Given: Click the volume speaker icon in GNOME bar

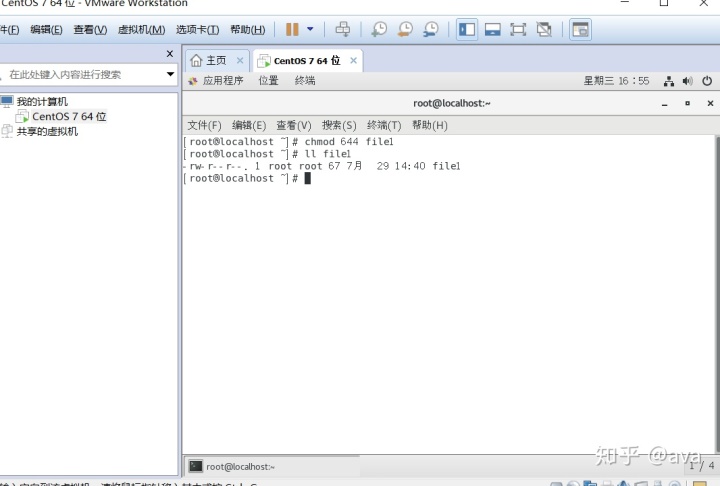Looking at the screenshot, I should [687, 81].
